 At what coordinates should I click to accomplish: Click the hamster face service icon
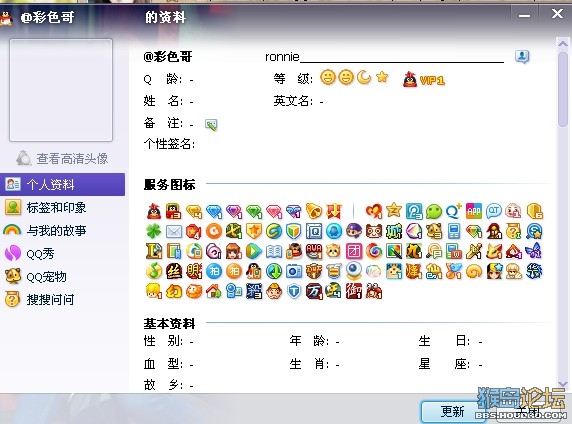click(x=333, y=251)
